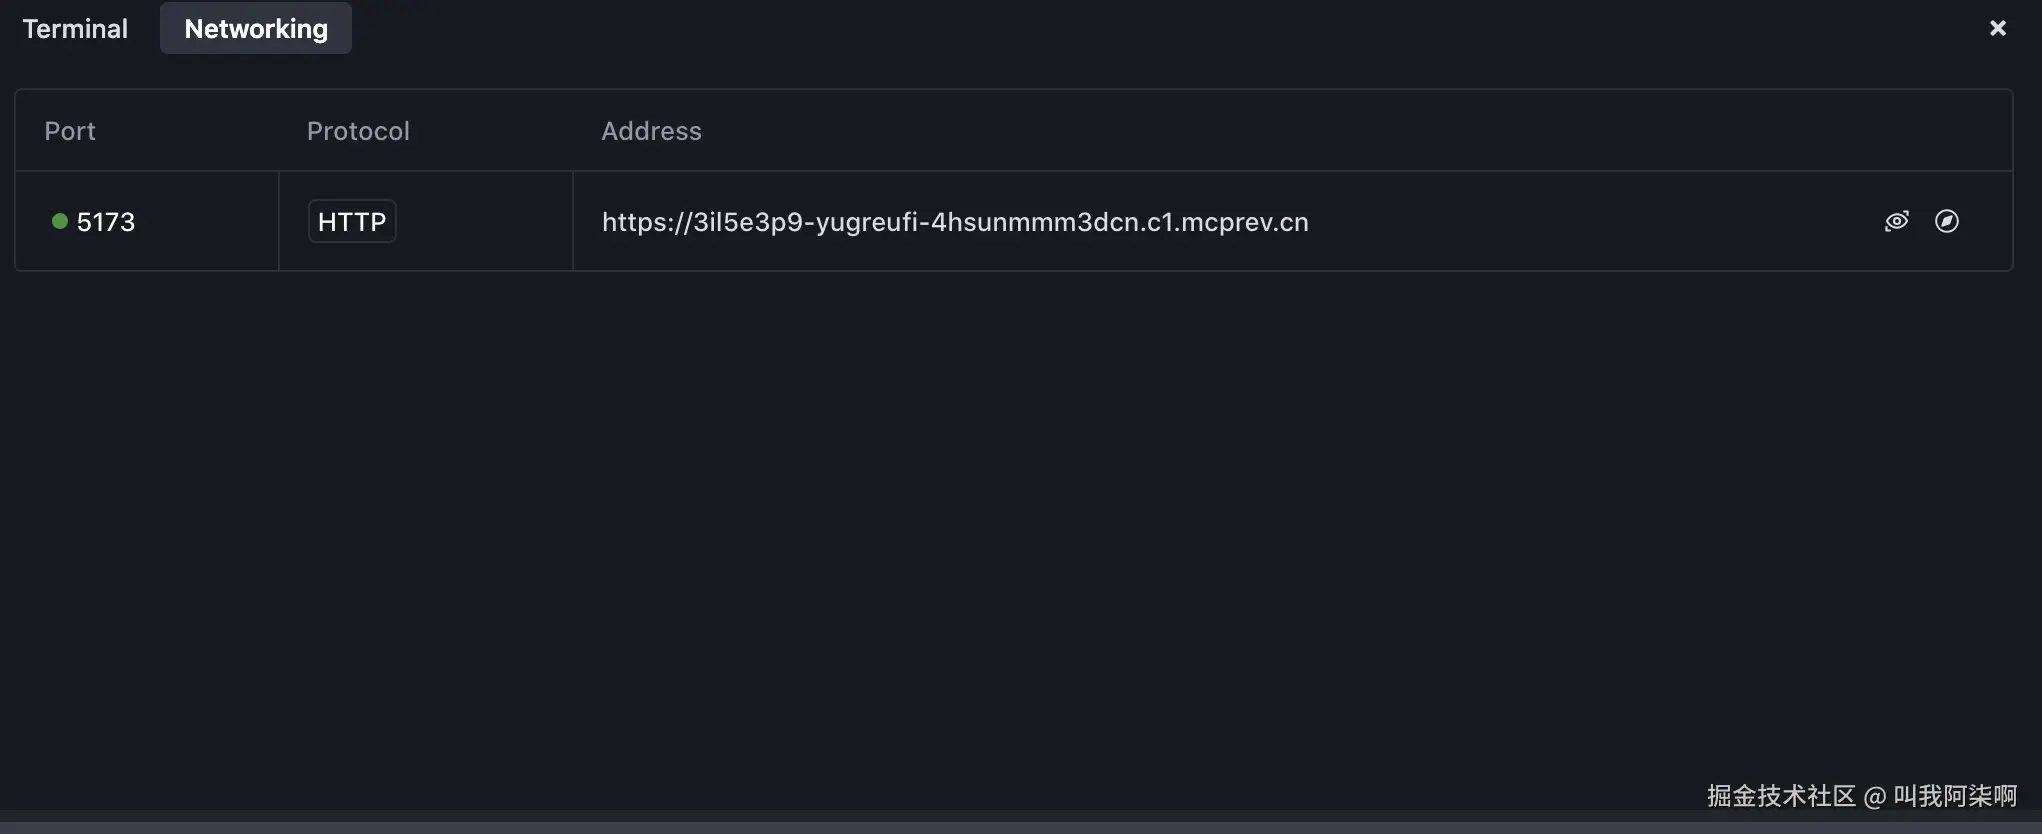Open the preview eye icon for port 5173
The height and width of the screenshot is (834, 2042).
click(1896, 221)
